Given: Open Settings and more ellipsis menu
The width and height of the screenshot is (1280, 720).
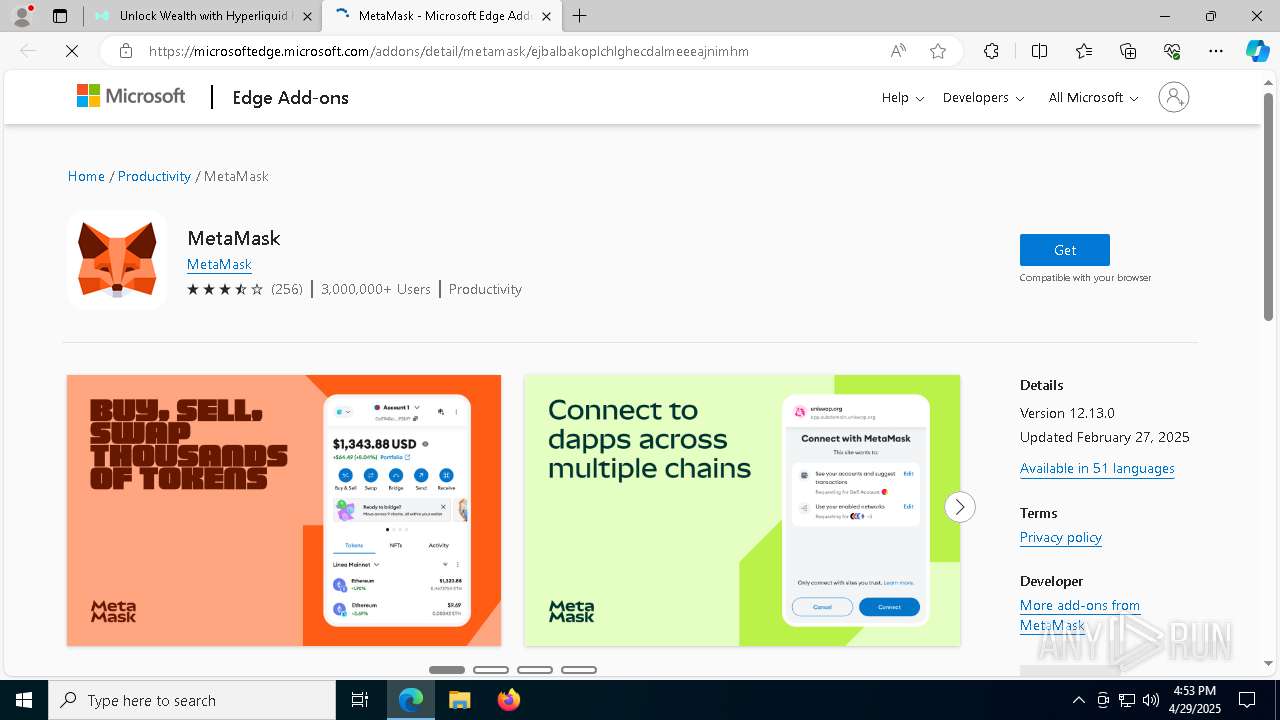Looking at the screenshot, I should click(1216, 51).
